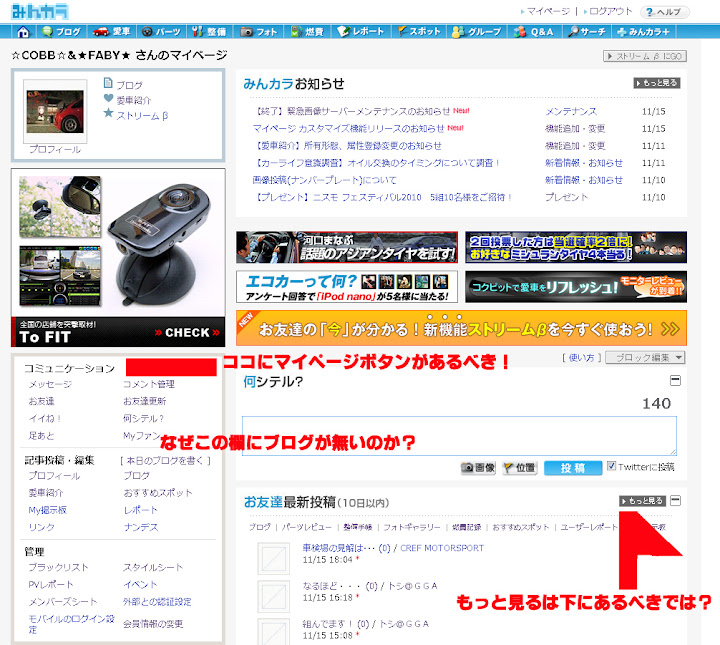Click the マイページ top link
The width and height of the screenshot is (720, 645).
tap(548, 11)
